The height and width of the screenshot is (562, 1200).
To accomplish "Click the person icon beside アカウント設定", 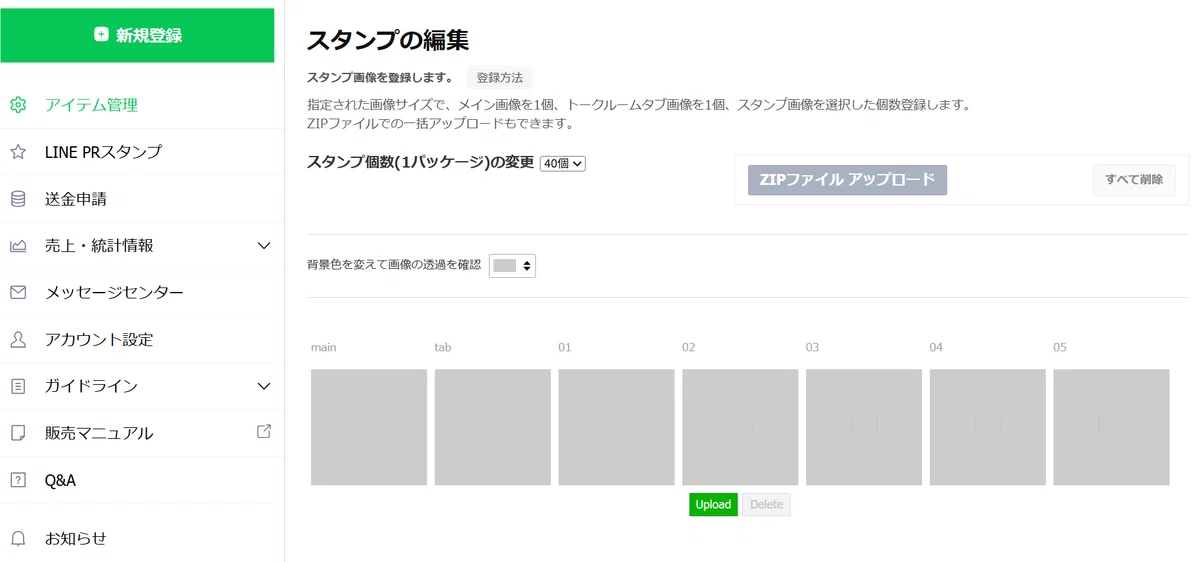I will click(x=18, y=340).
